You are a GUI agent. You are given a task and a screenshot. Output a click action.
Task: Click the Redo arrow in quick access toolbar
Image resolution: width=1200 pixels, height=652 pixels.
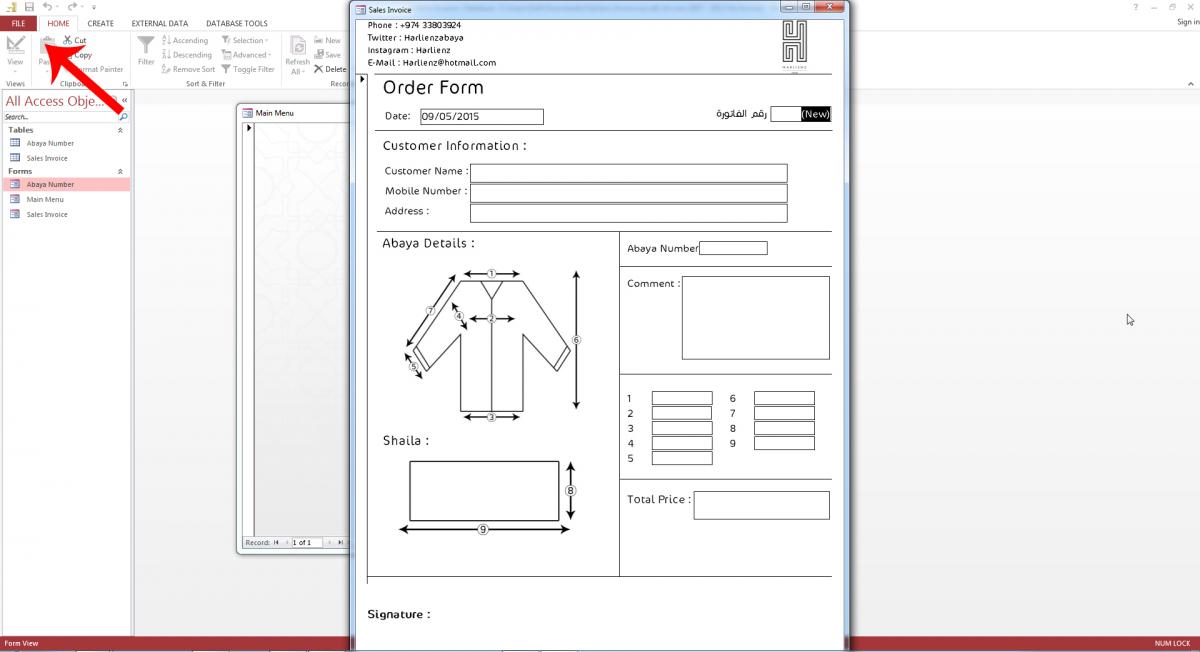tap(71, 7)
